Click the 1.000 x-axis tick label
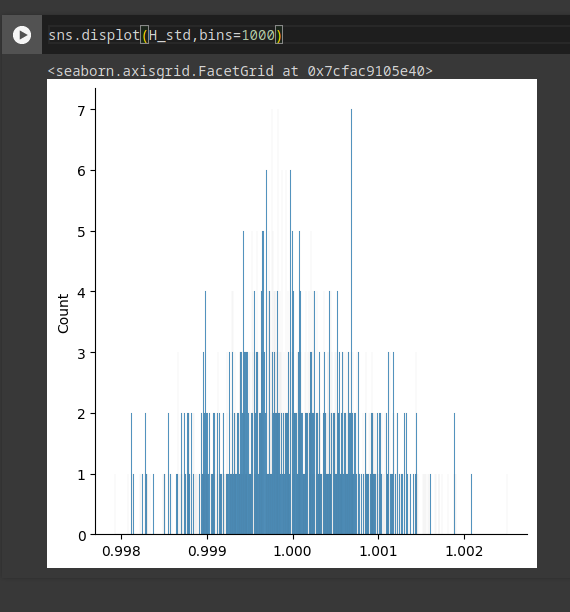The height and width of the screenshot is (612, 570). [292, 551]
